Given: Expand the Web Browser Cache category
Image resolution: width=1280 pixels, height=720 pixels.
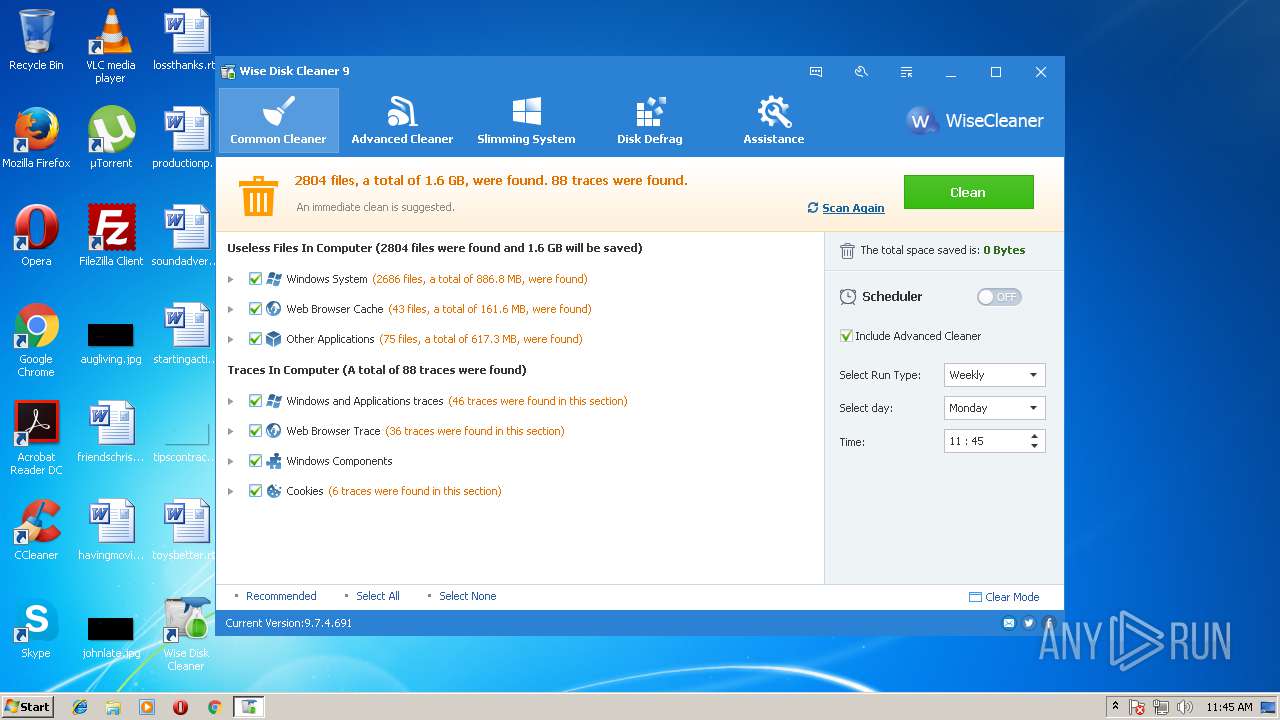Looking at the screenshot, I should click(231, 309).
